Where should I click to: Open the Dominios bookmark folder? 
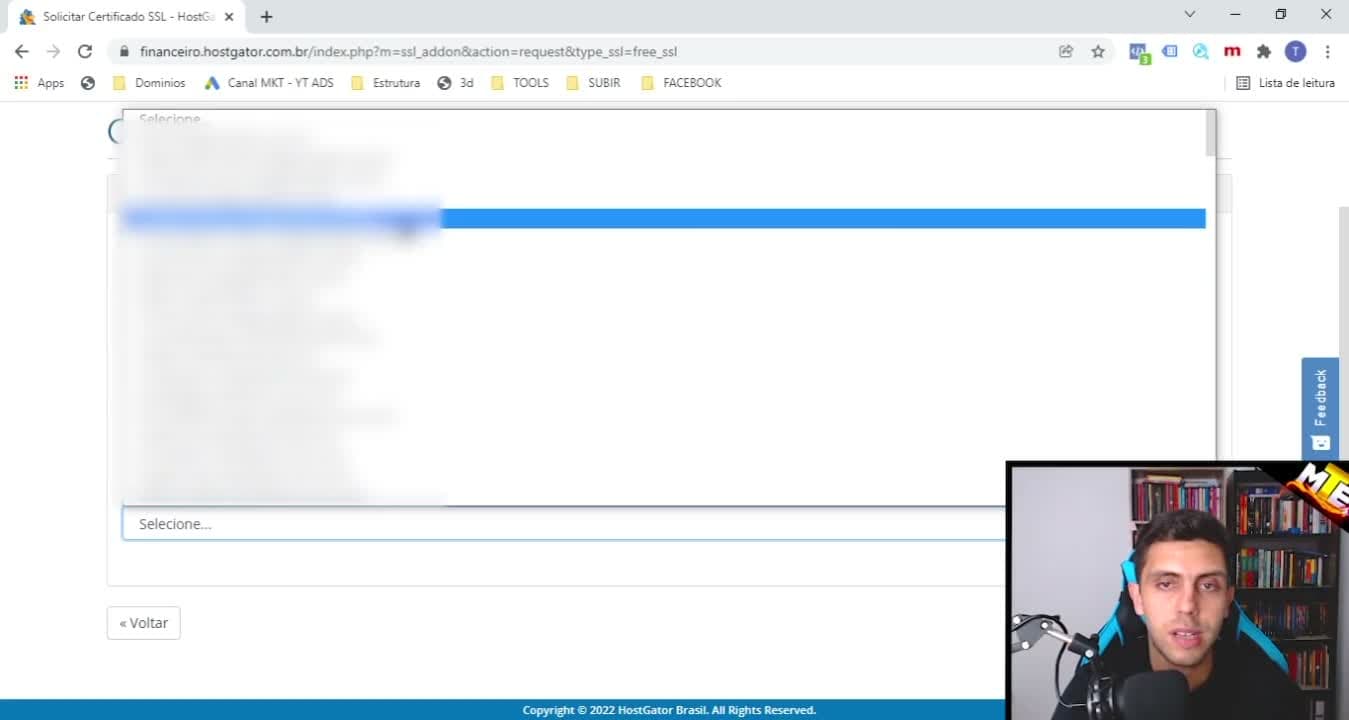pos(149,83)
